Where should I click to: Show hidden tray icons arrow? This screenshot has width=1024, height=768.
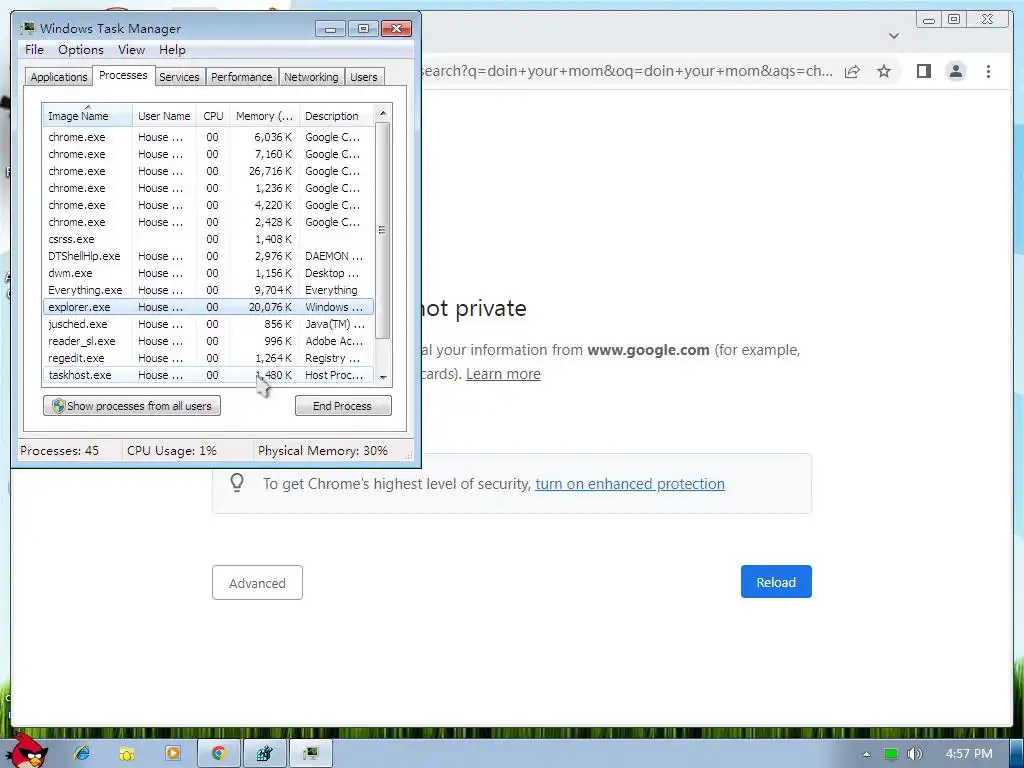click(x=867, y=754)
